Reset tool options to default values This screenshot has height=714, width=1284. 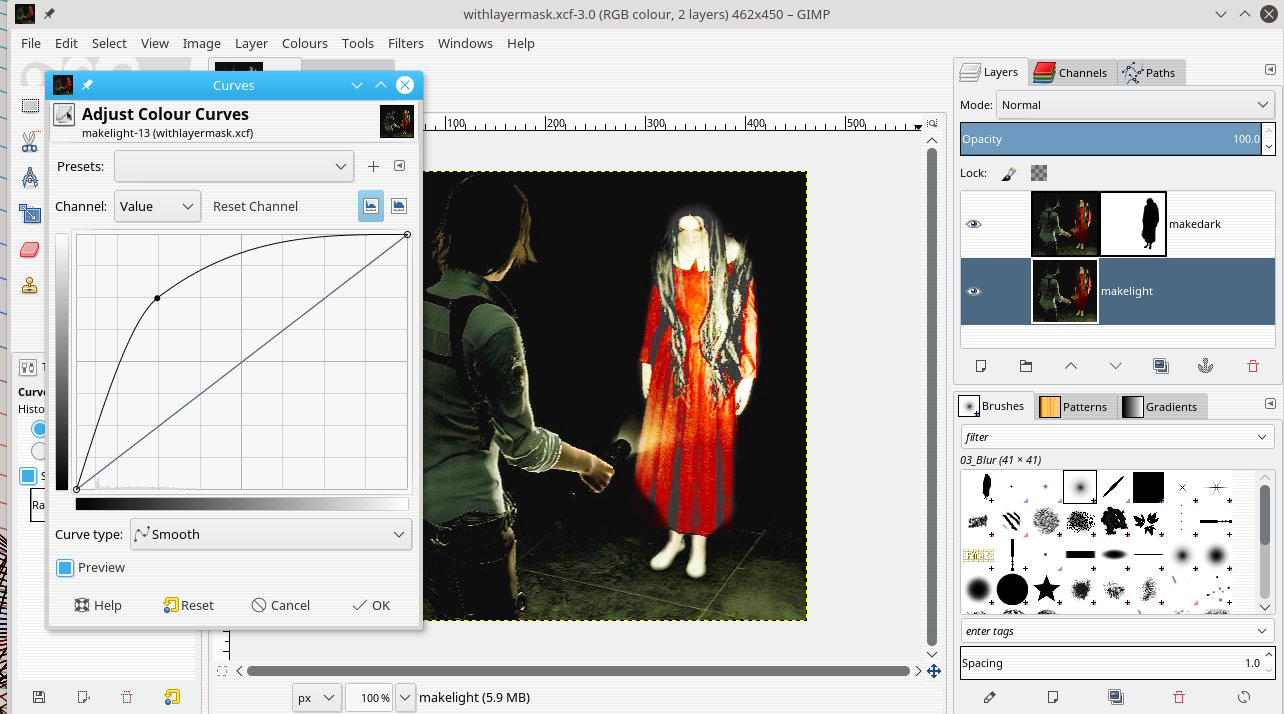[172, 697]
